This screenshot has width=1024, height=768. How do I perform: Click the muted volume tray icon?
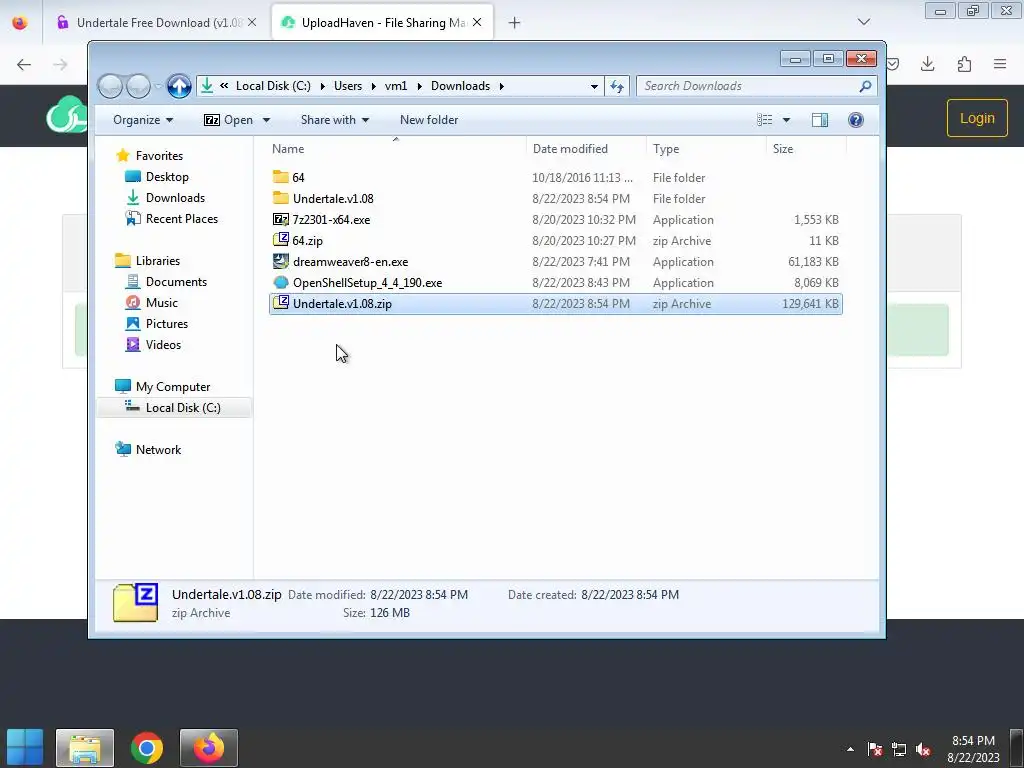click(x=923, y=749)
